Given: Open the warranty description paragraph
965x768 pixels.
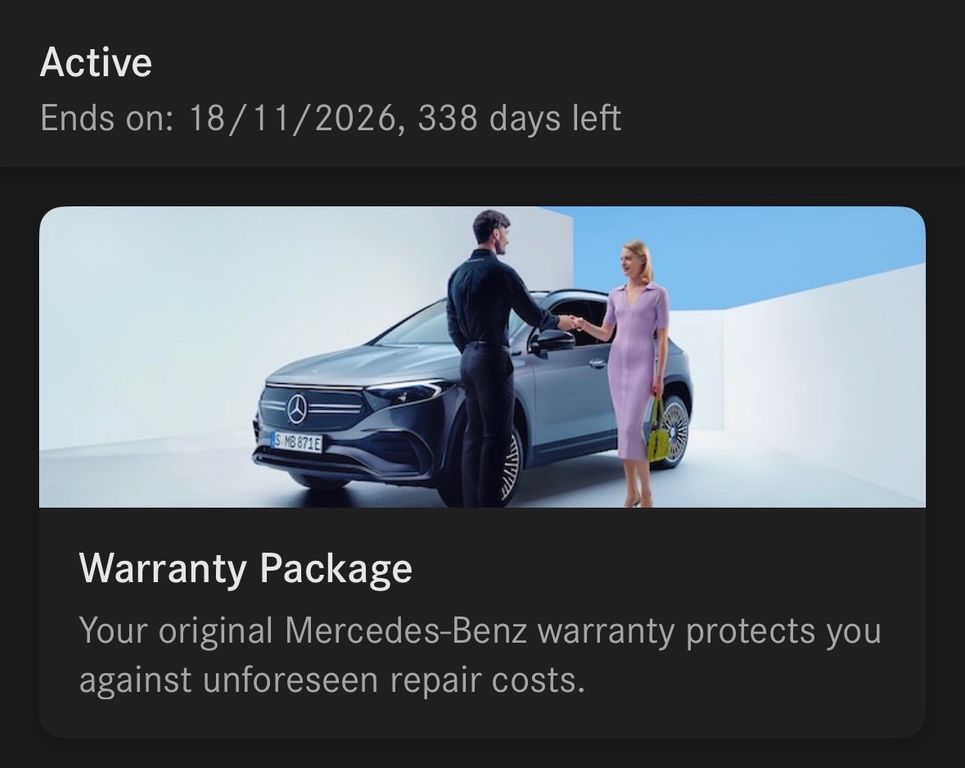Looking at the screenshot, I should [480, 655].
